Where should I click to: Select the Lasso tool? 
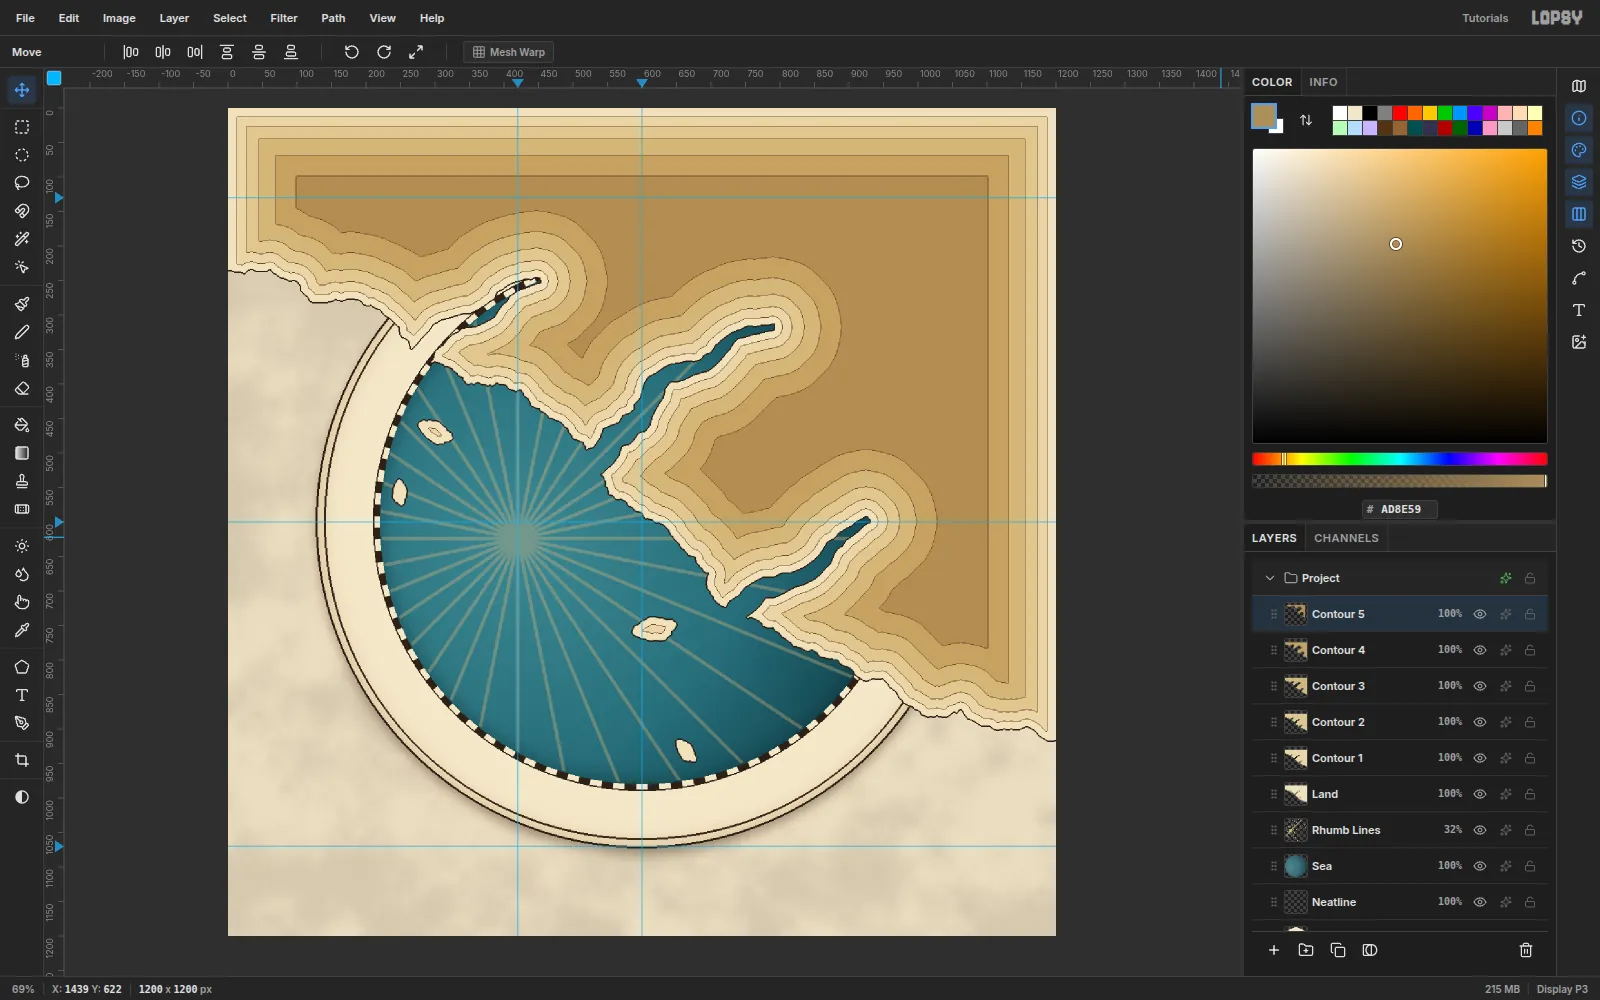tap(22, 183)
